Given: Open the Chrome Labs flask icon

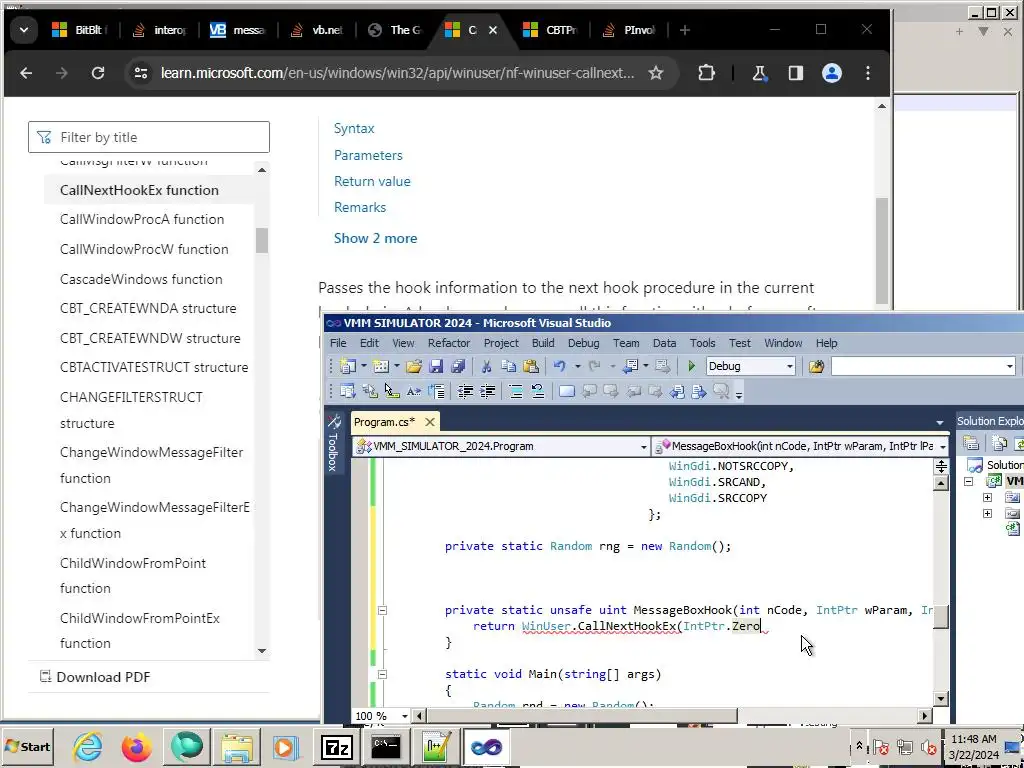Looking at the screenshot, I should click(759, 73).
